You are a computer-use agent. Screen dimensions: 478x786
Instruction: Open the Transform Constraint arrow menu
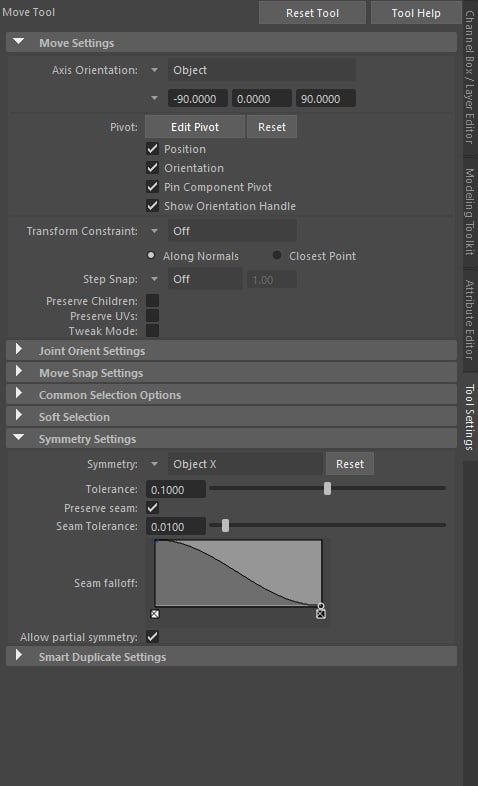click(x=154, y=231)
